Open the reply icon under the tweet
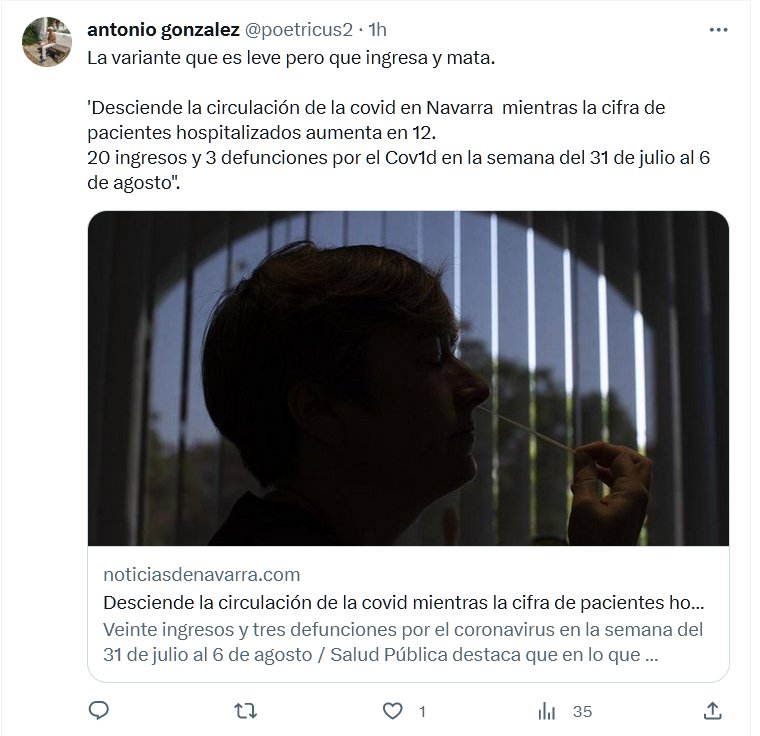Image resolution: width=760 pixels, height=736 pixels. coord(99,711)
